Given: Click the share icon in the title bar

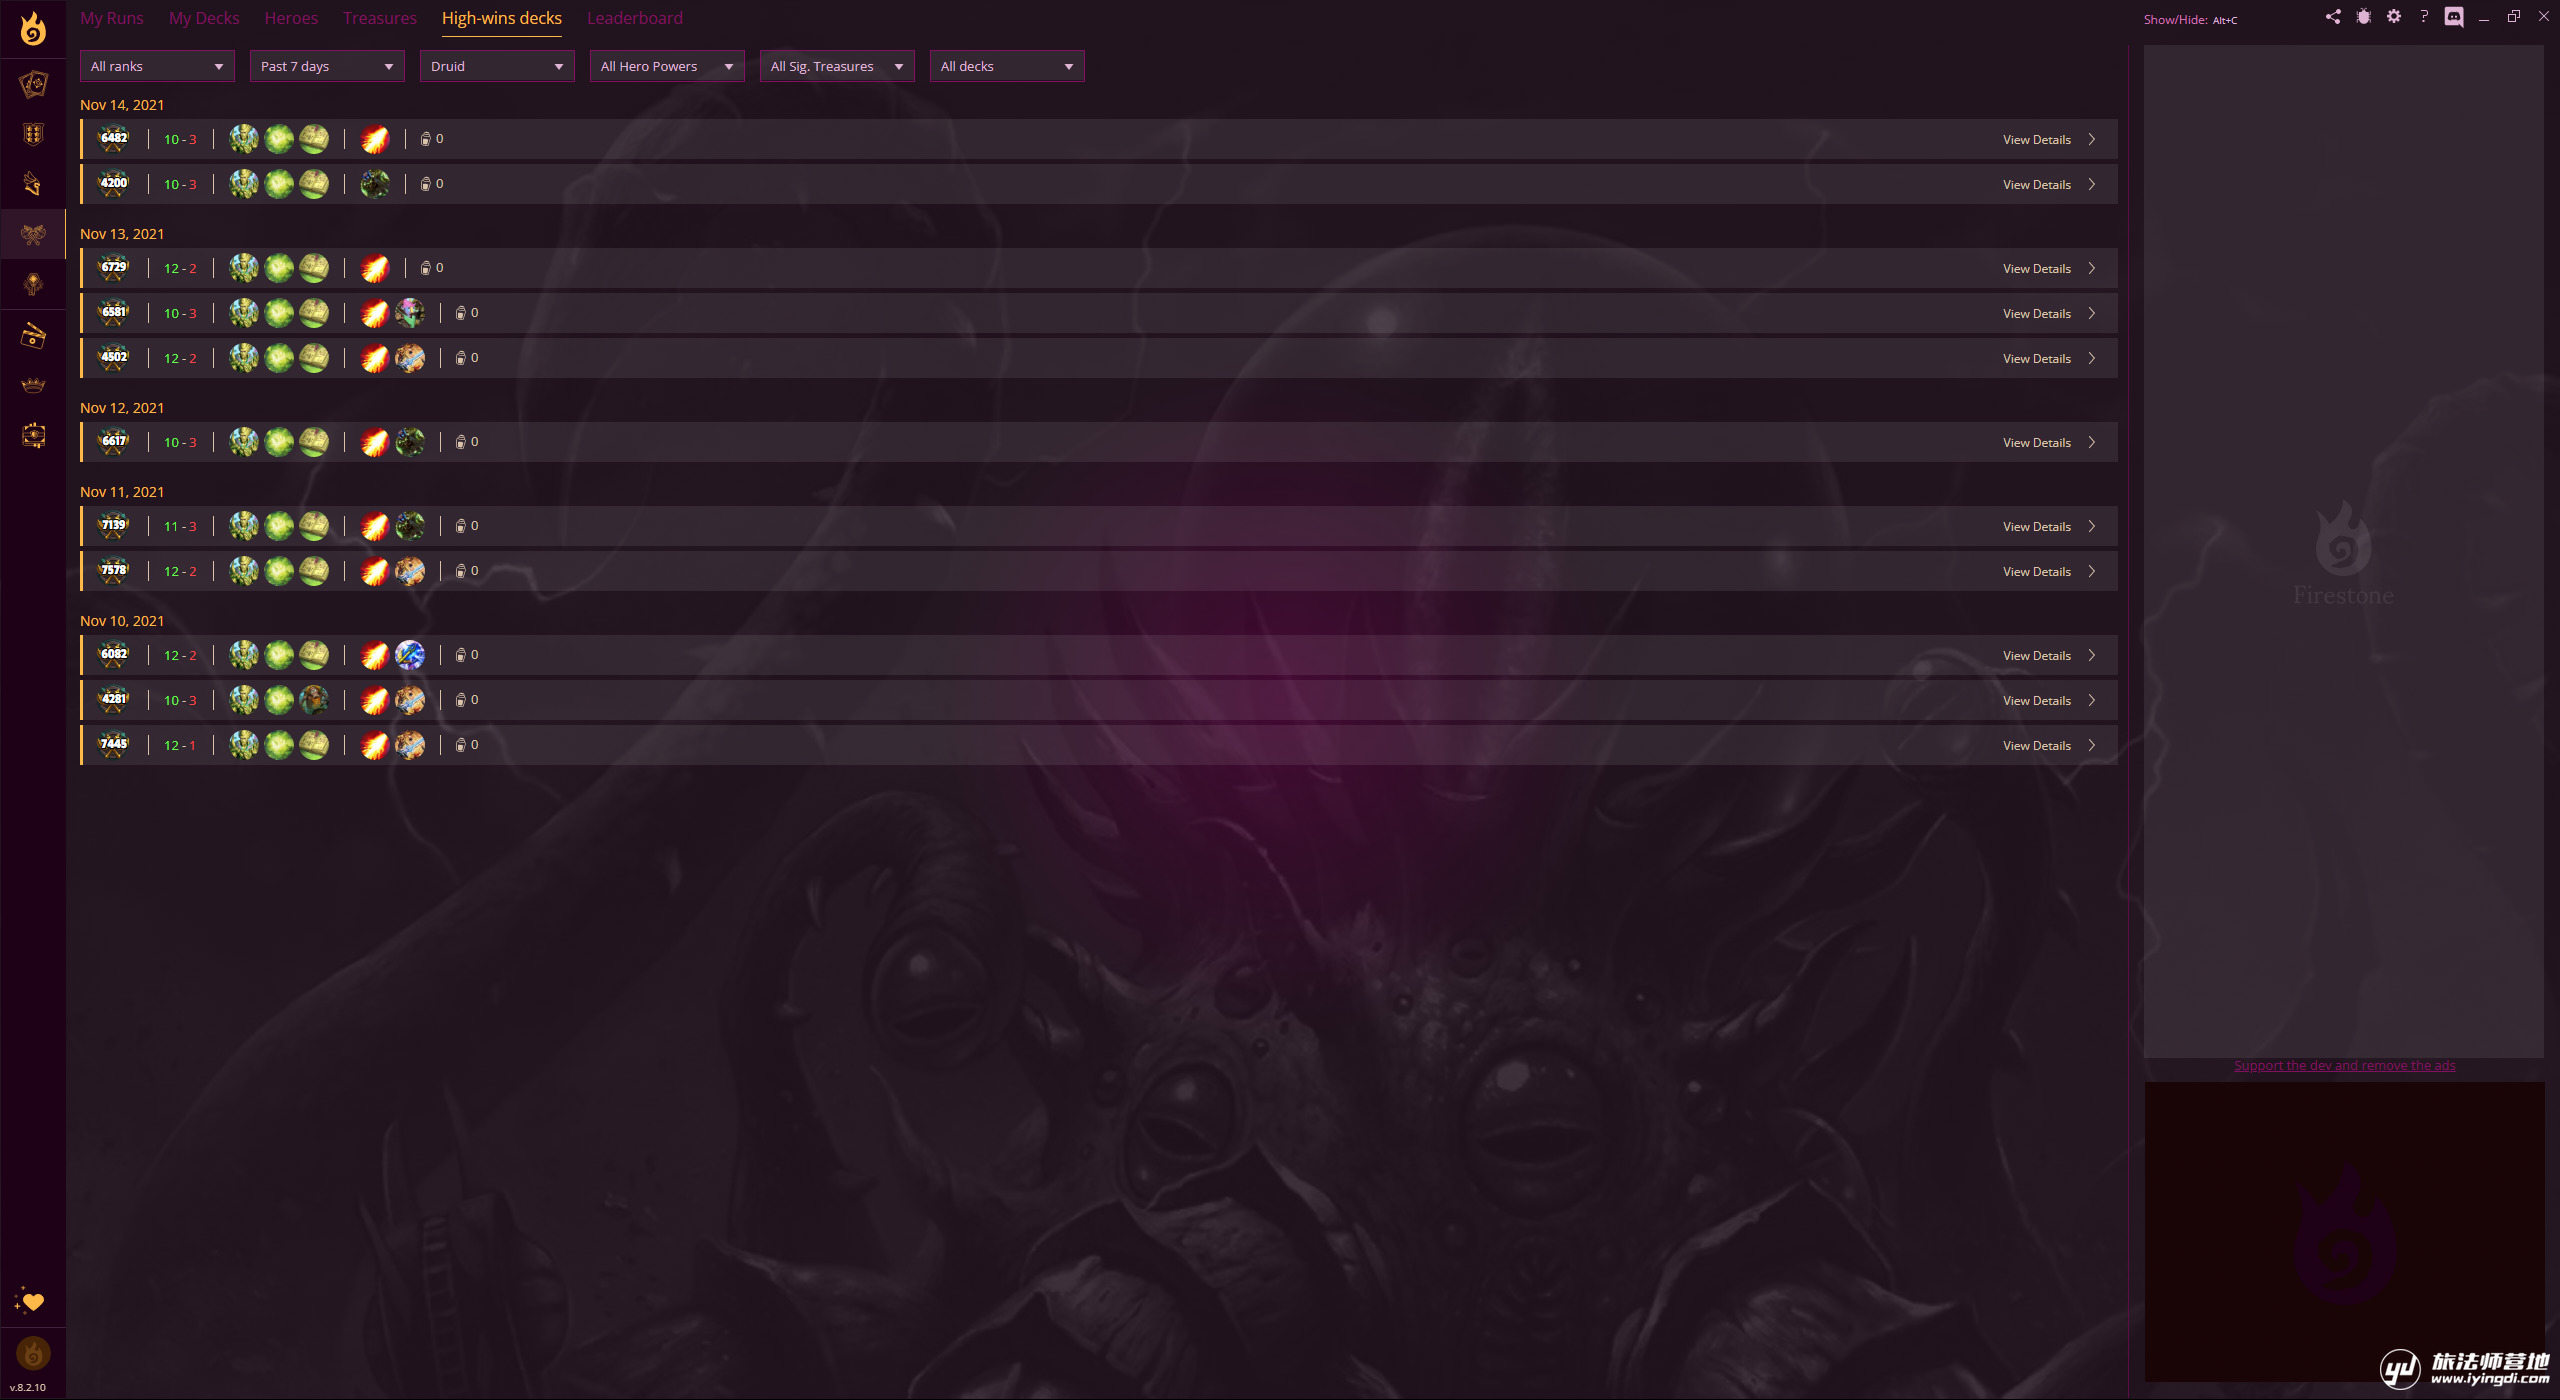Looking at the screenshot, I should (x=2333, y=17).
